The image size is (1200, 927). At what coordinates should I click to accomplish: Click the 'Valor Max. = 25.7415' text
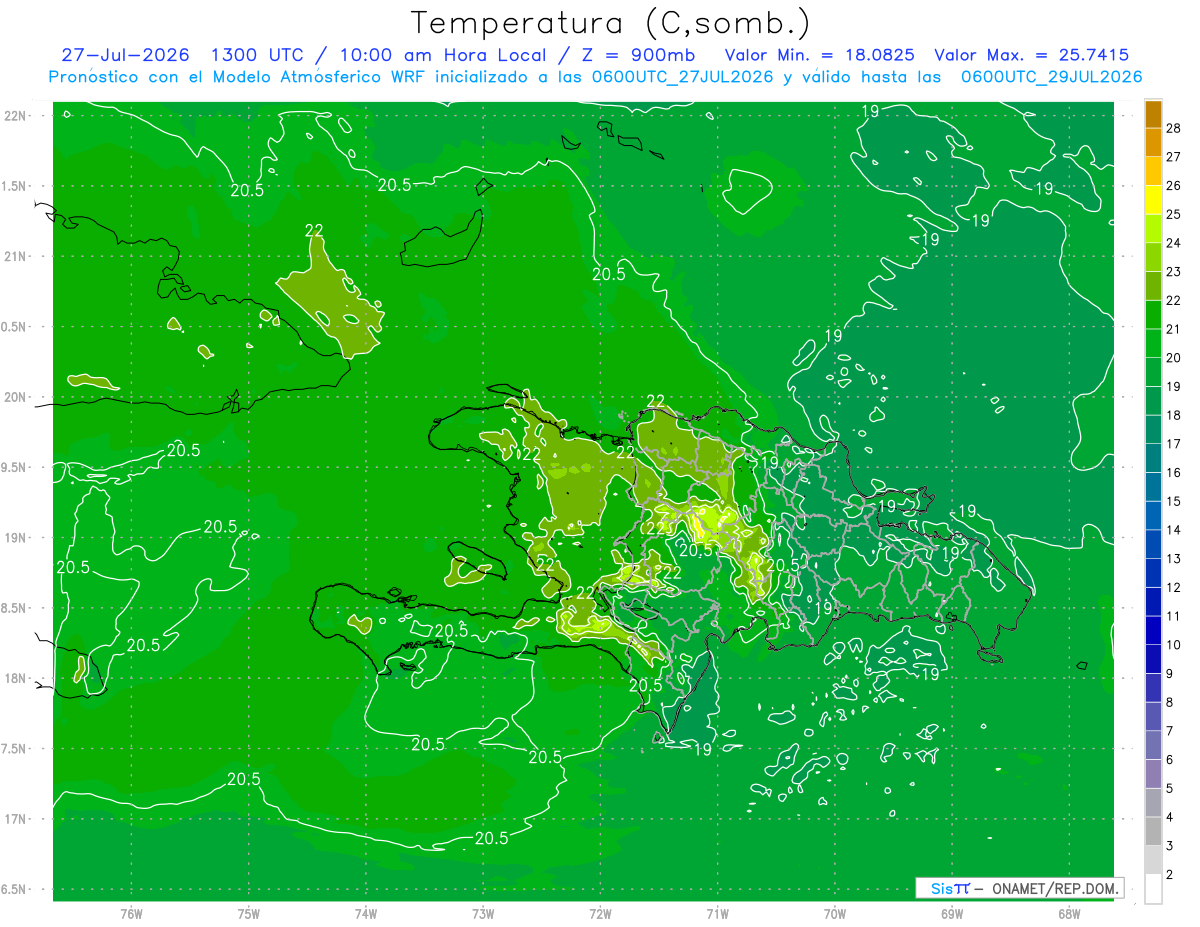1031,55
